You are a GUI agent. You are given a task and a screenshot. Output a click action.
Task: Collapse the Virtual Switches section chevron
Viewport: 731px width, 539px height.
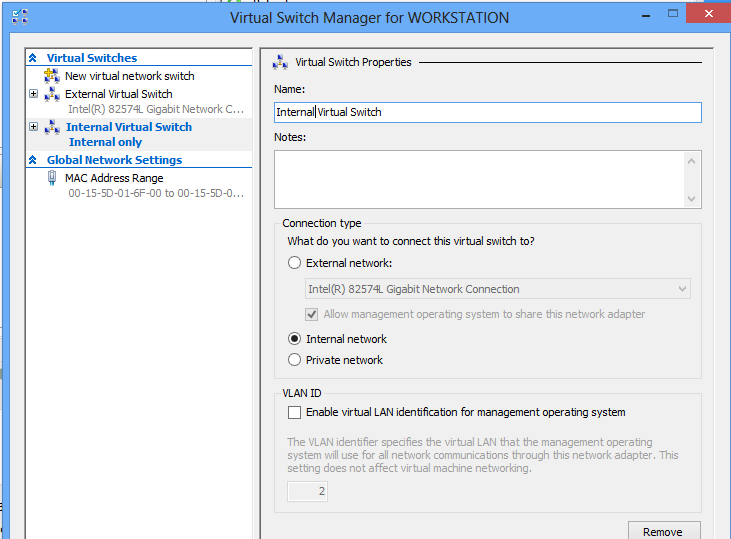click(x=33, y=58)
